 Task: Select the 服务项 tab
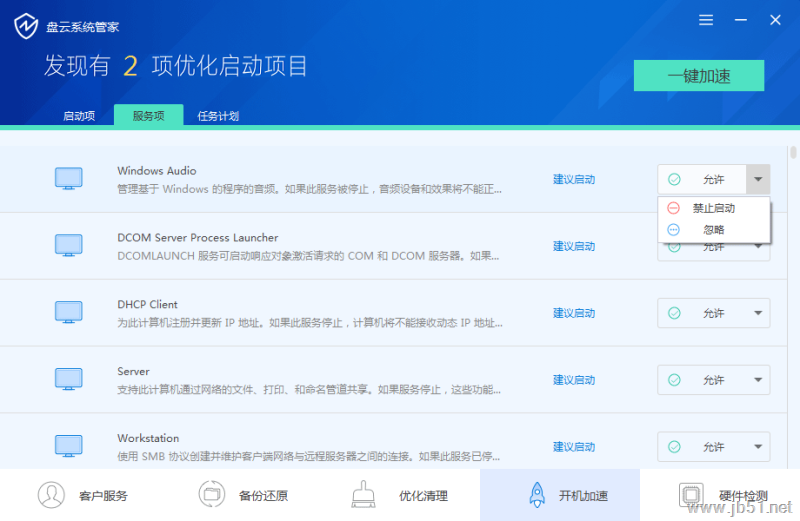(x=148, y=115)
